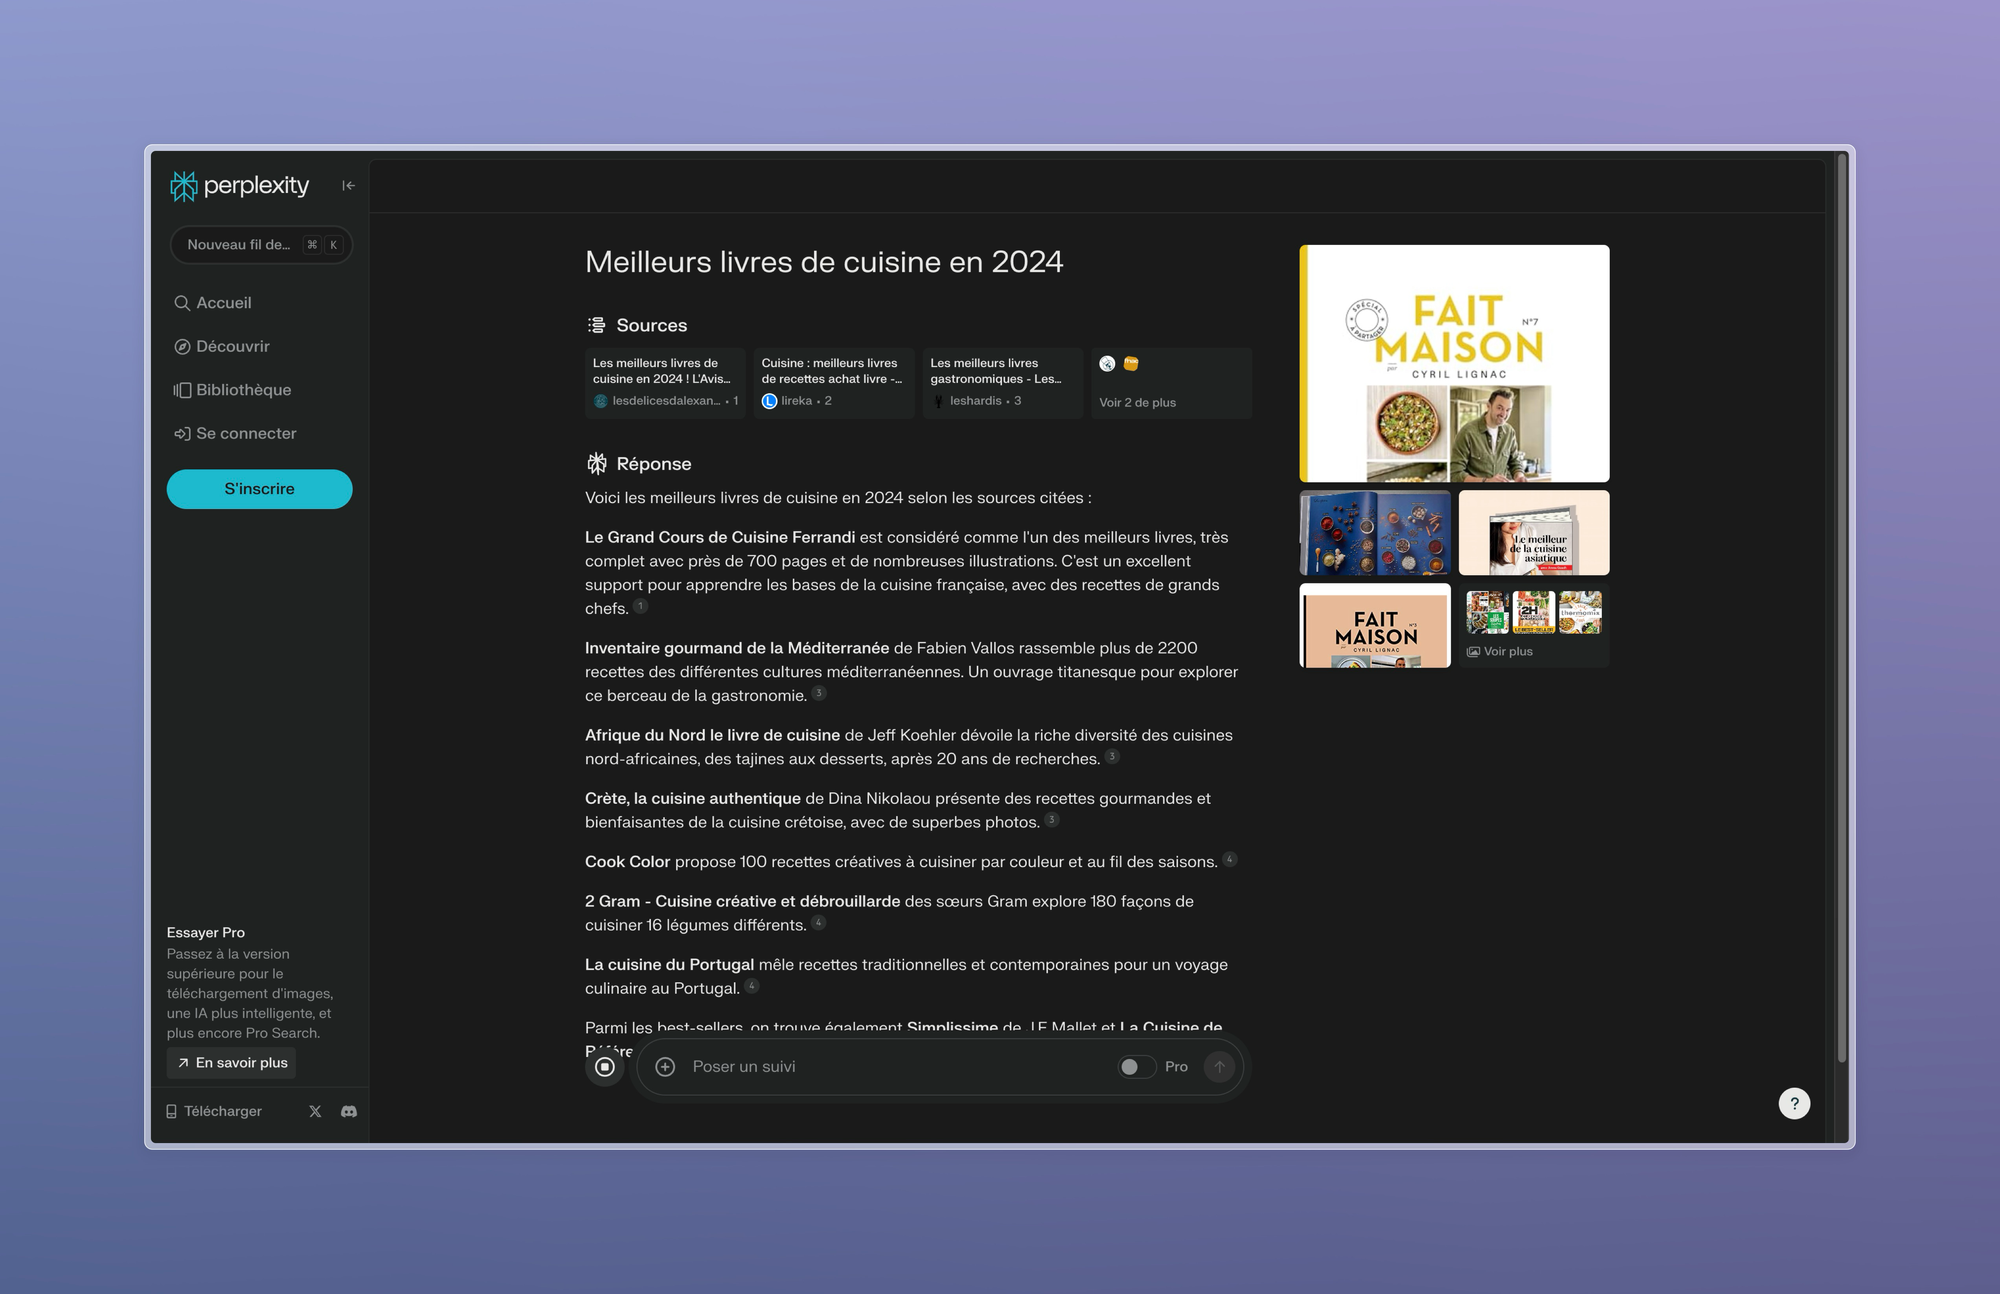Click Télécharger at the sidebar bottom
Viewport: 2000px width, 1294px height.
pyautogui.click(x=214, y=1111)
